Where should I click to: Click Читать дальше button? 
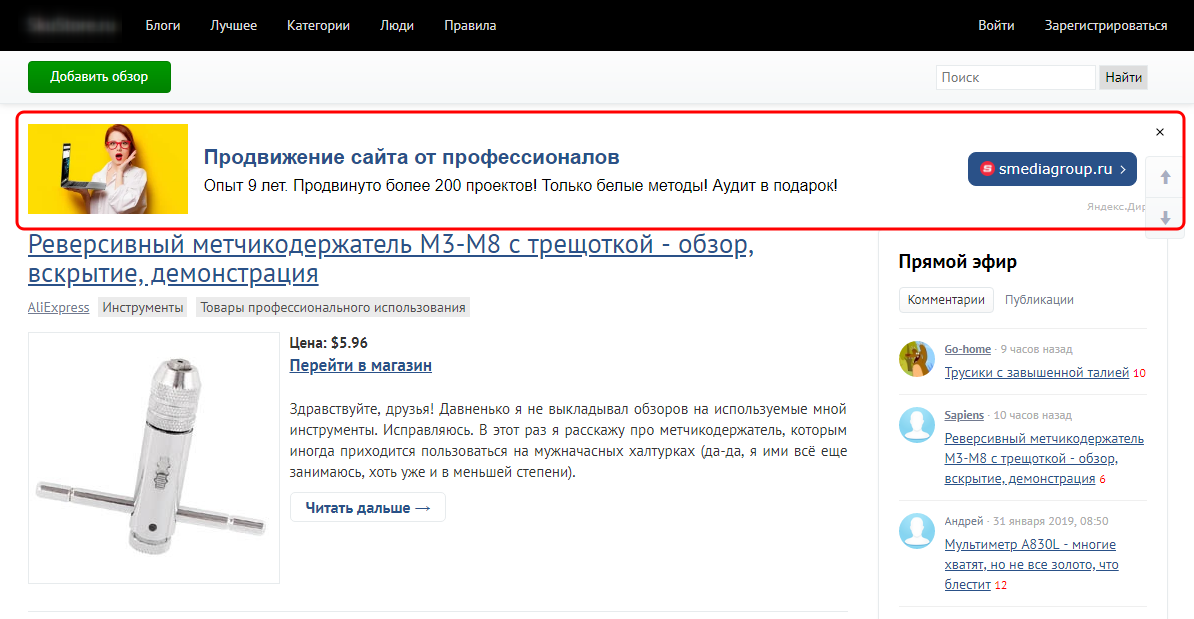368,508
